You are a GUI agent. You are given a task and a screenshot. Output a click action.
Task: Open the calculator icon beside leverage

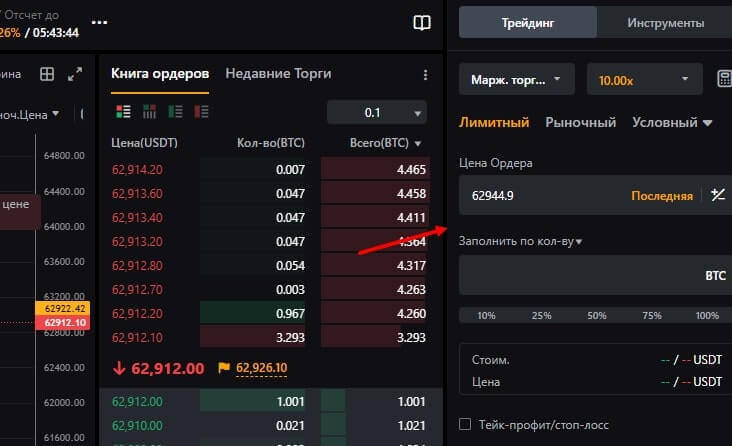724,79
